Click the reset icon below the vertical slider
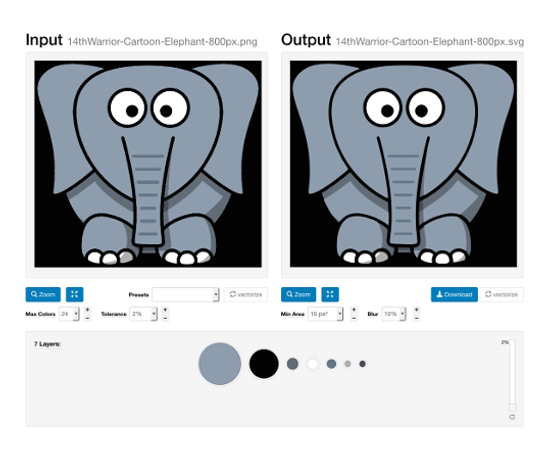The image size is (550, 460). click(512, 417)
